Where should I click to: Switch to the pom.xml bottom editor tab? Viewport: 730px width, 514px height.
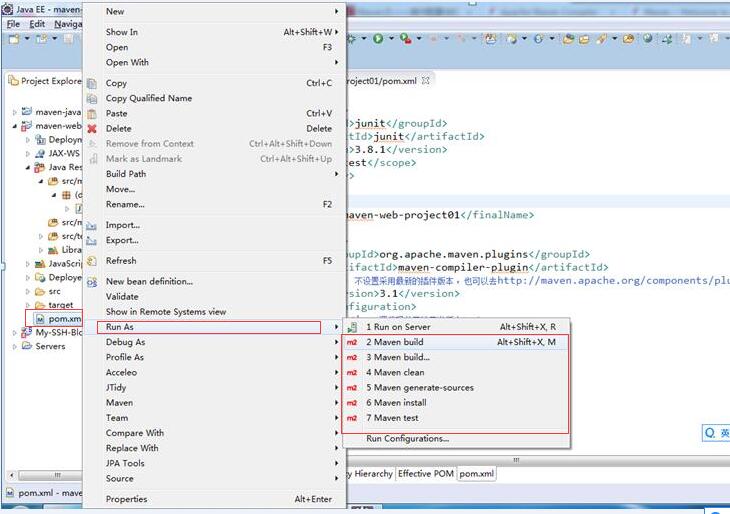tap(476, 474)
